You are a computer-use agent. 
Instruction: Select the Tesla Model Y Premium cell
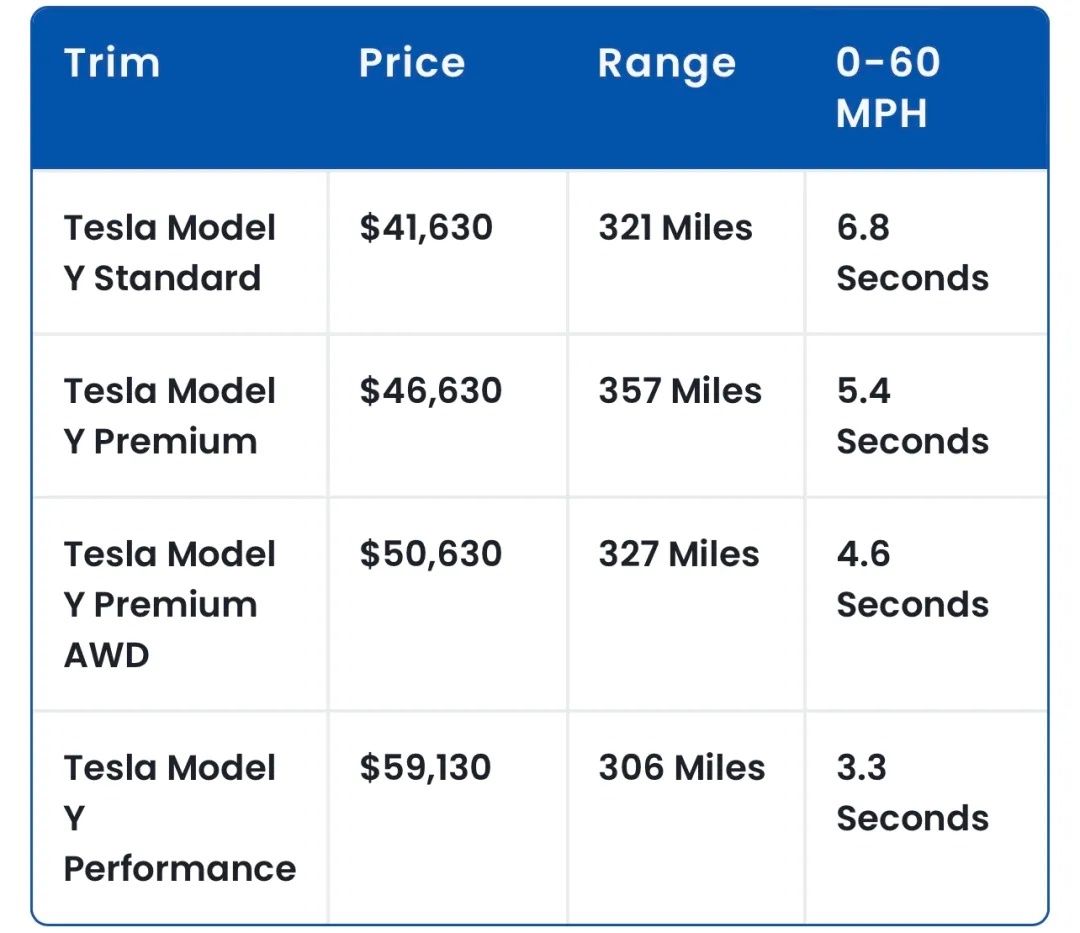click(169, 415)
